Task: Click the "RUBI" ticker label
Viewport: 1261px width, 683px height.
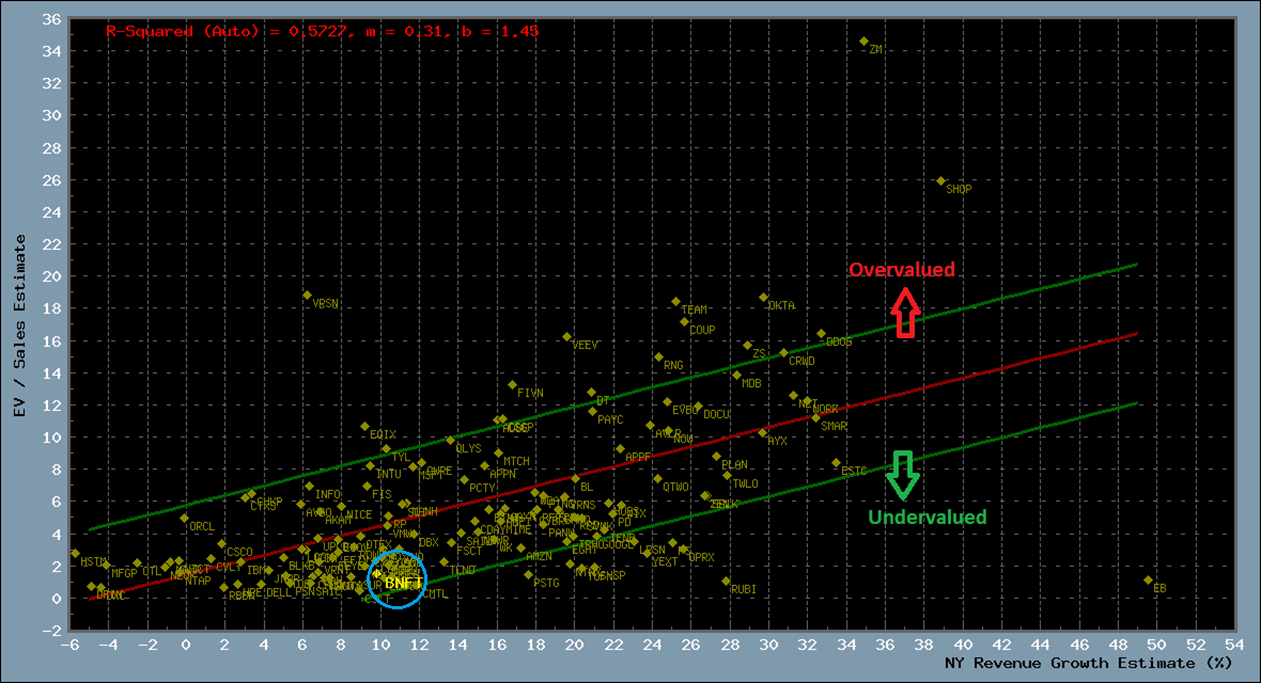Action: click(x=744, y=590)
